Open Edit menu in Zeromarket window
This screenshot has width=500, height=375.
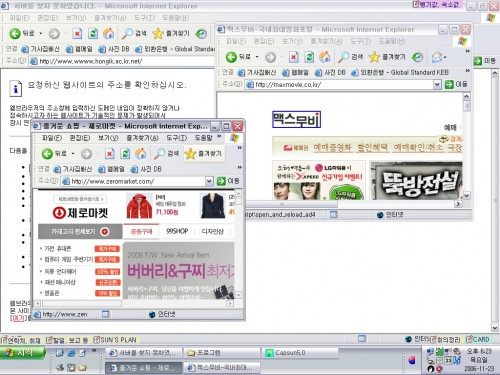click(x=80, y=138)
